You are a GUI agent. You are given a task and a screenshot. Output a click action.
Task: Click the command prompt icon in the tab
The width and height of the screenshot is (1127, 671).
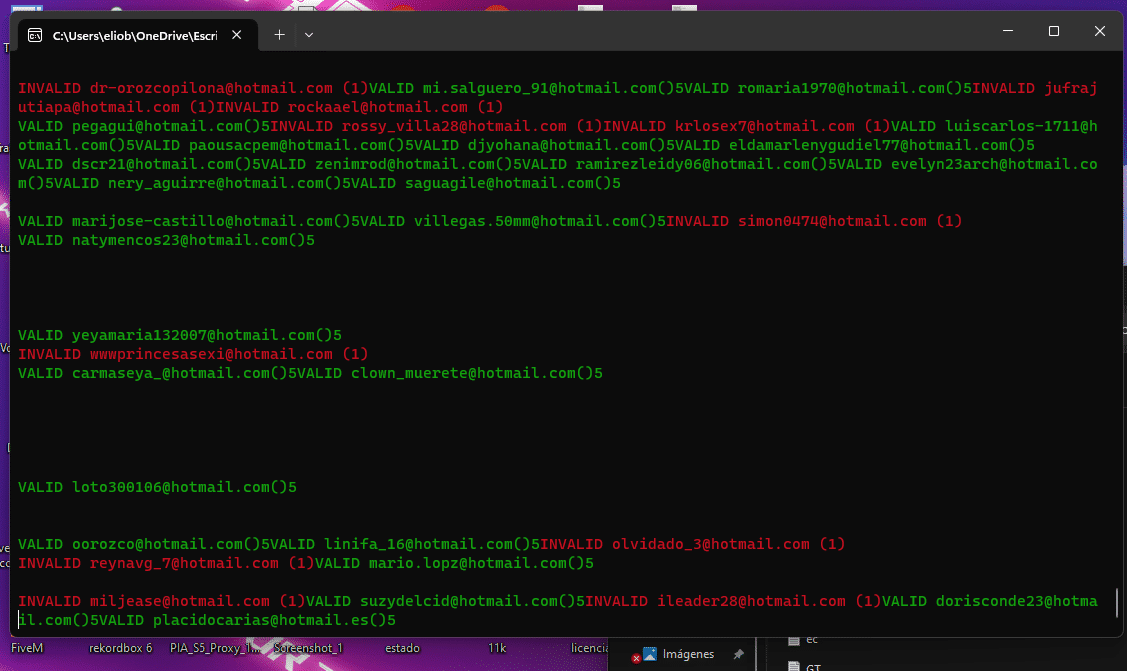(x=35, y=35)
